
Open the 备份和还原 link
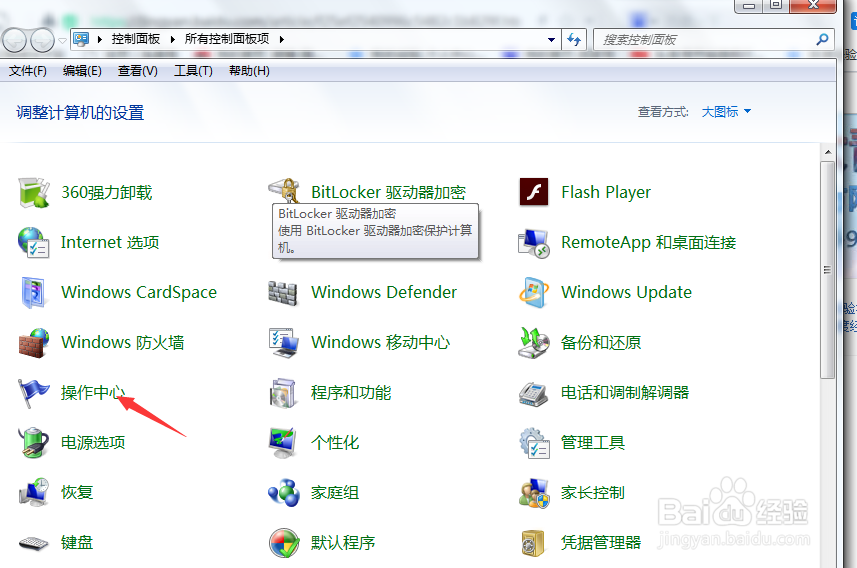click(x=601, y=342)
